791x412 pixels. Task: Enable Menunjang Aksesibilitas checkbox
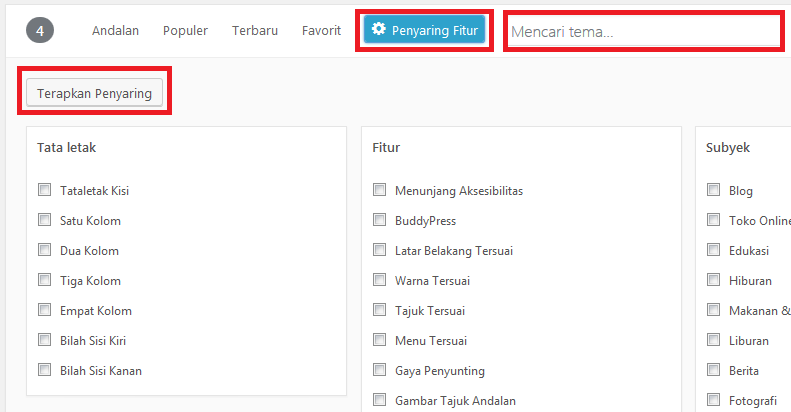click(379, 190)
